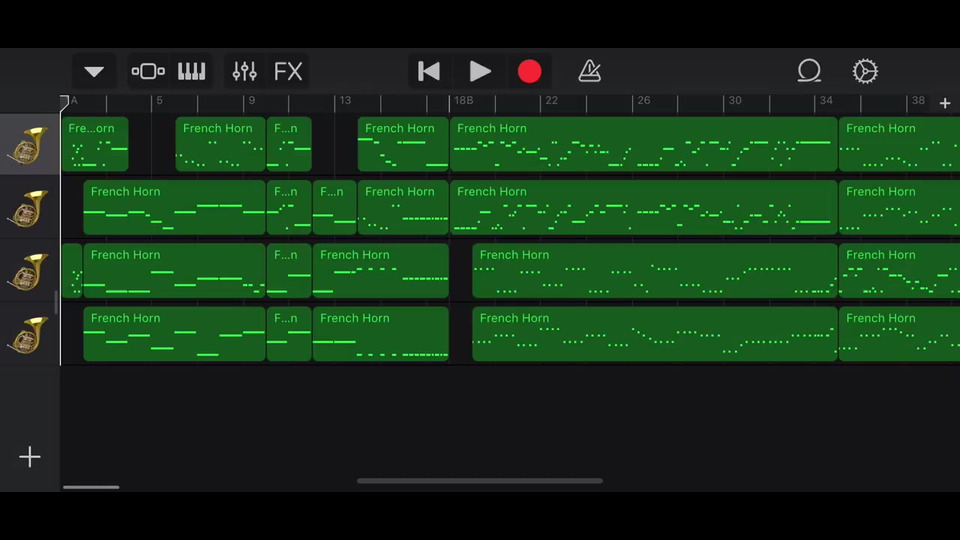This screenshot has width=960, height=540.
Task: Open the FX panel
Action: [x=288, y=72]
